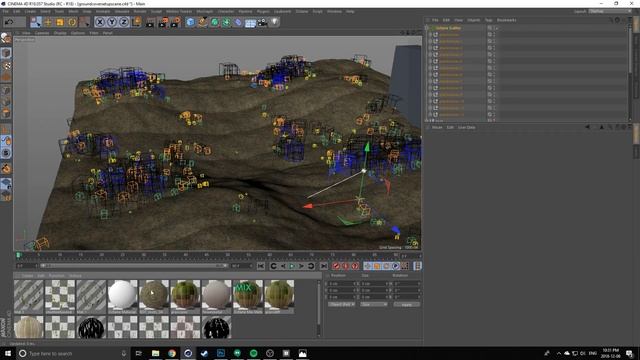Click the timeline preview range slider
Image resolution: width=640 pixels, height=360 pixels.
[x=133, y=266]
